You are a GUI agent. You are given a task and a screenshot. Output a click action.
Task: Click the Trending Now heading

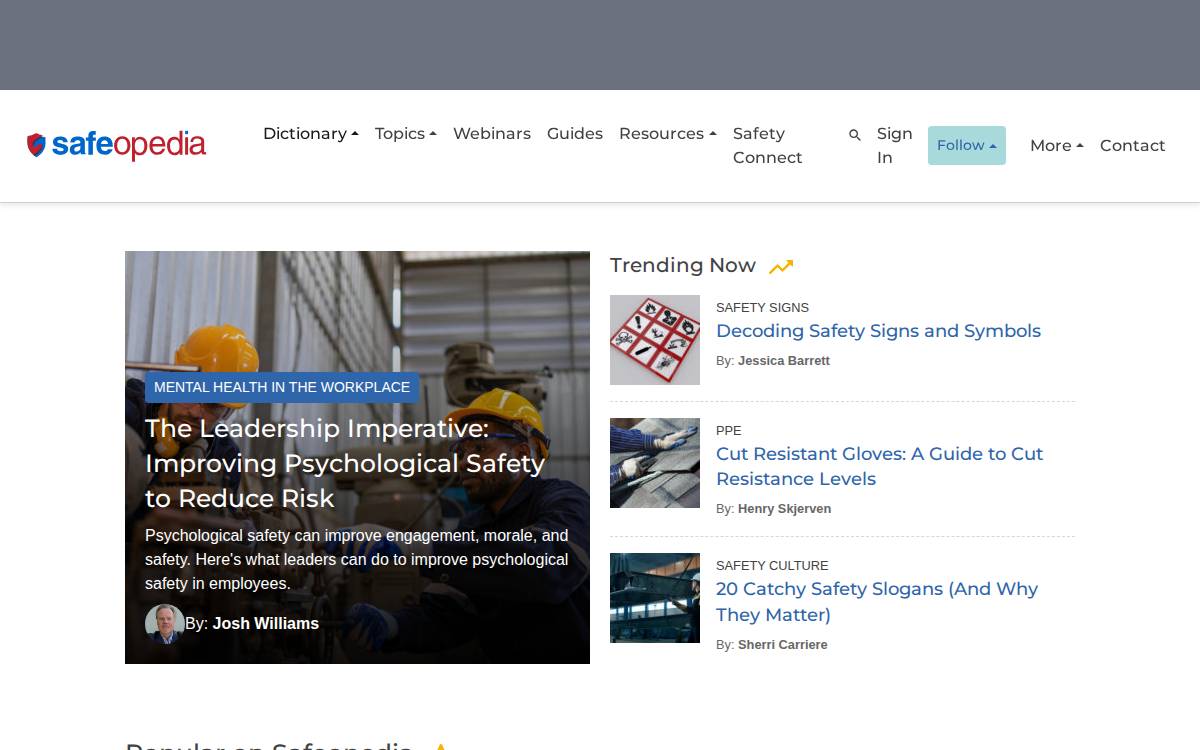[683, 265]
